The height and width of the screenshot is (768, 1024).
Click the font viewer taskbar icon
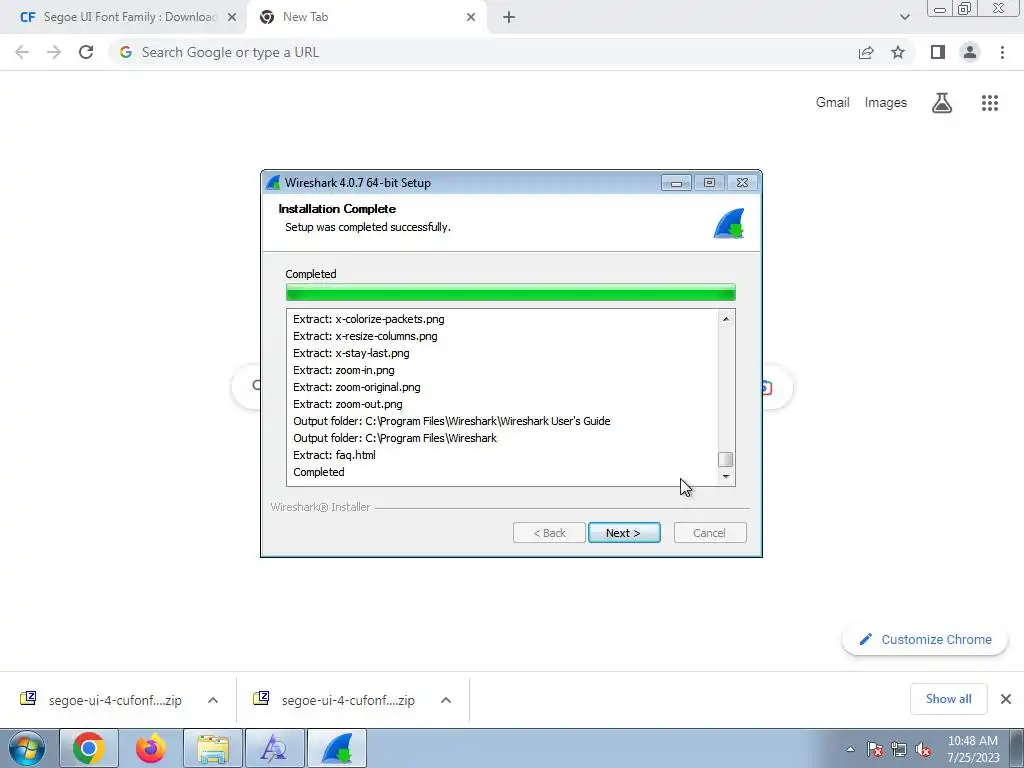[x=274, y=748]
